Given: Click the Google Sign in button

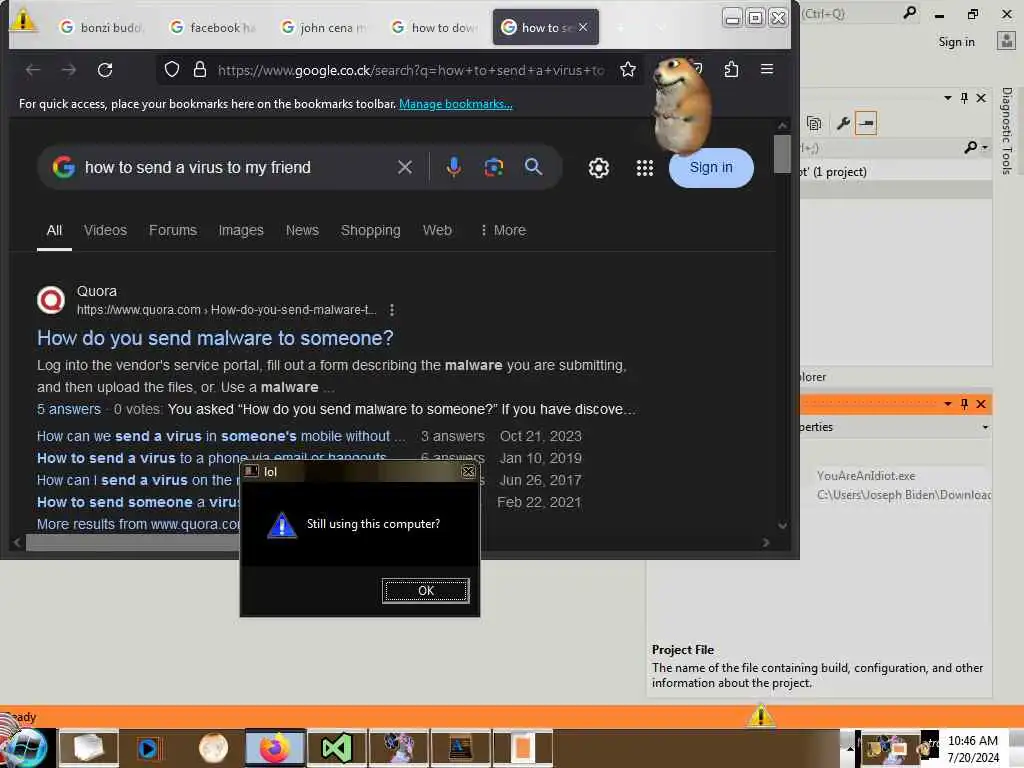Looking at the screenshot, I should (711, 167).
